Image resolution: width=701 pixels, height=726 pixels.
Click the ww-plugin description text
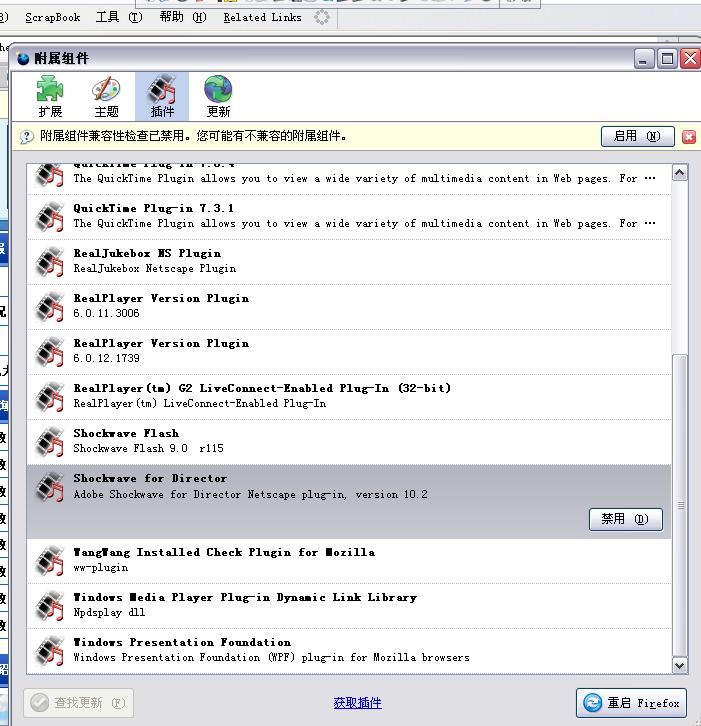click(100, 568)
